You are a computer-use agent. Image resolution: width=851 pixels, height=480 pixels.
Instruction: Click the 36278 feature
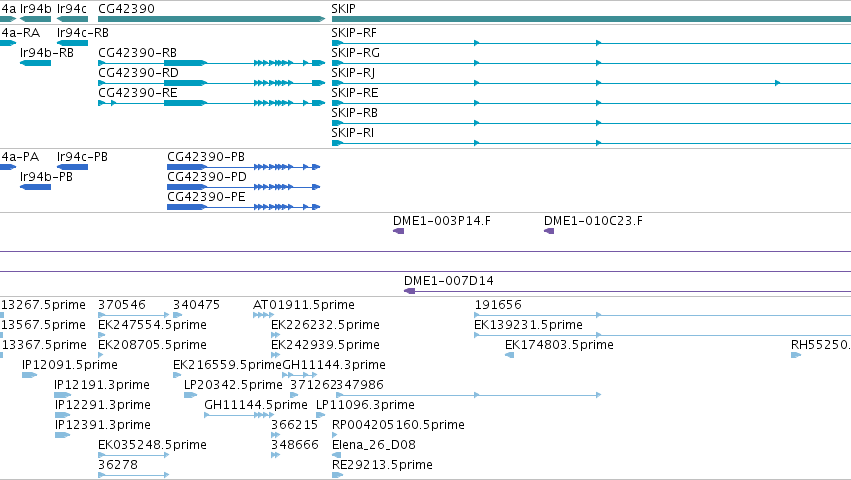click(134, 475)
